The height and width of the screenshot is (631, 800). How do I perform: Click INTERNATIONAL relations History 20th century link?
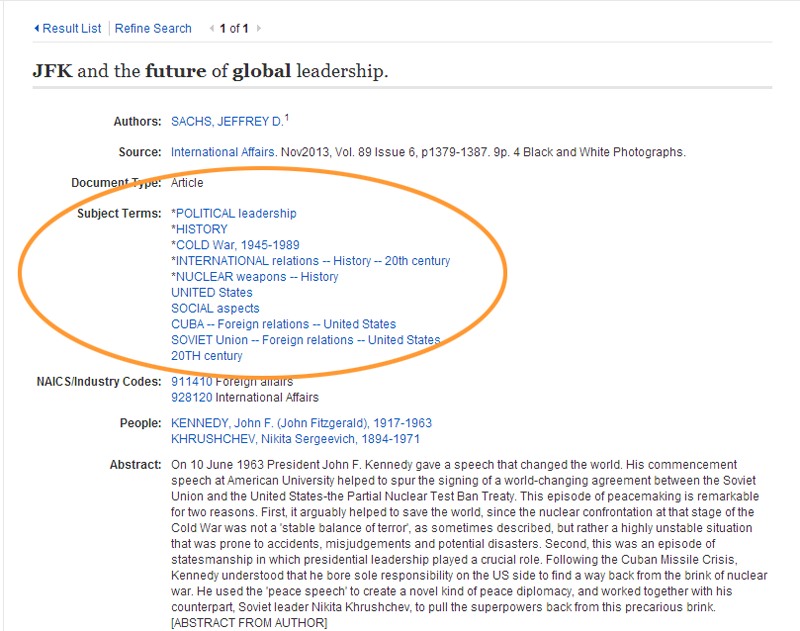click(x=312, y=261)
